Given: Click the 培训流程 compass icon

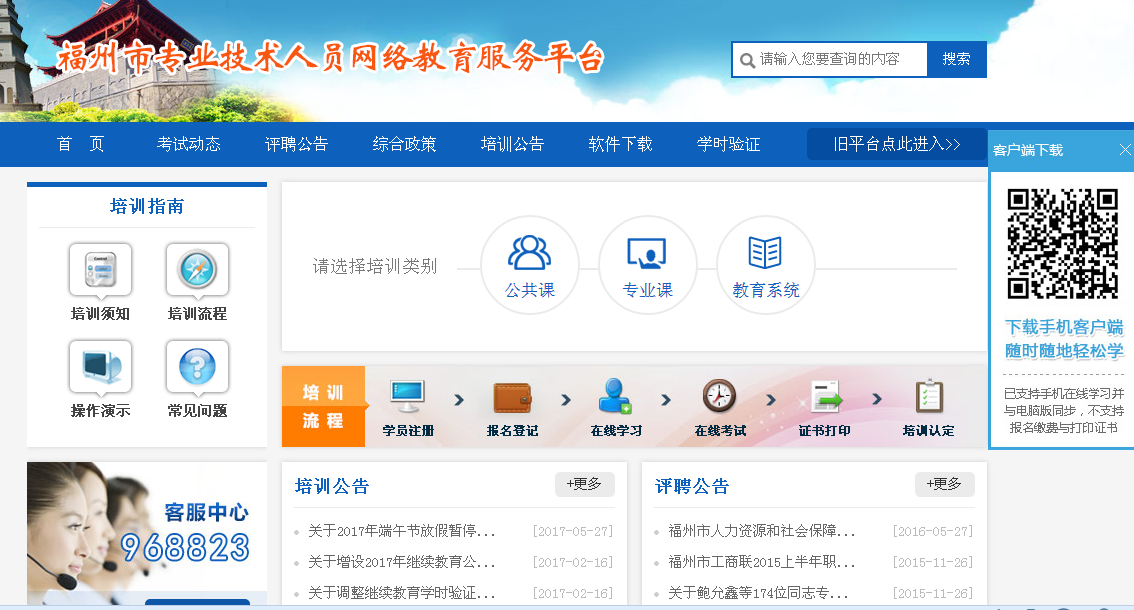Looking at the screenshot, I should point(197,271).
